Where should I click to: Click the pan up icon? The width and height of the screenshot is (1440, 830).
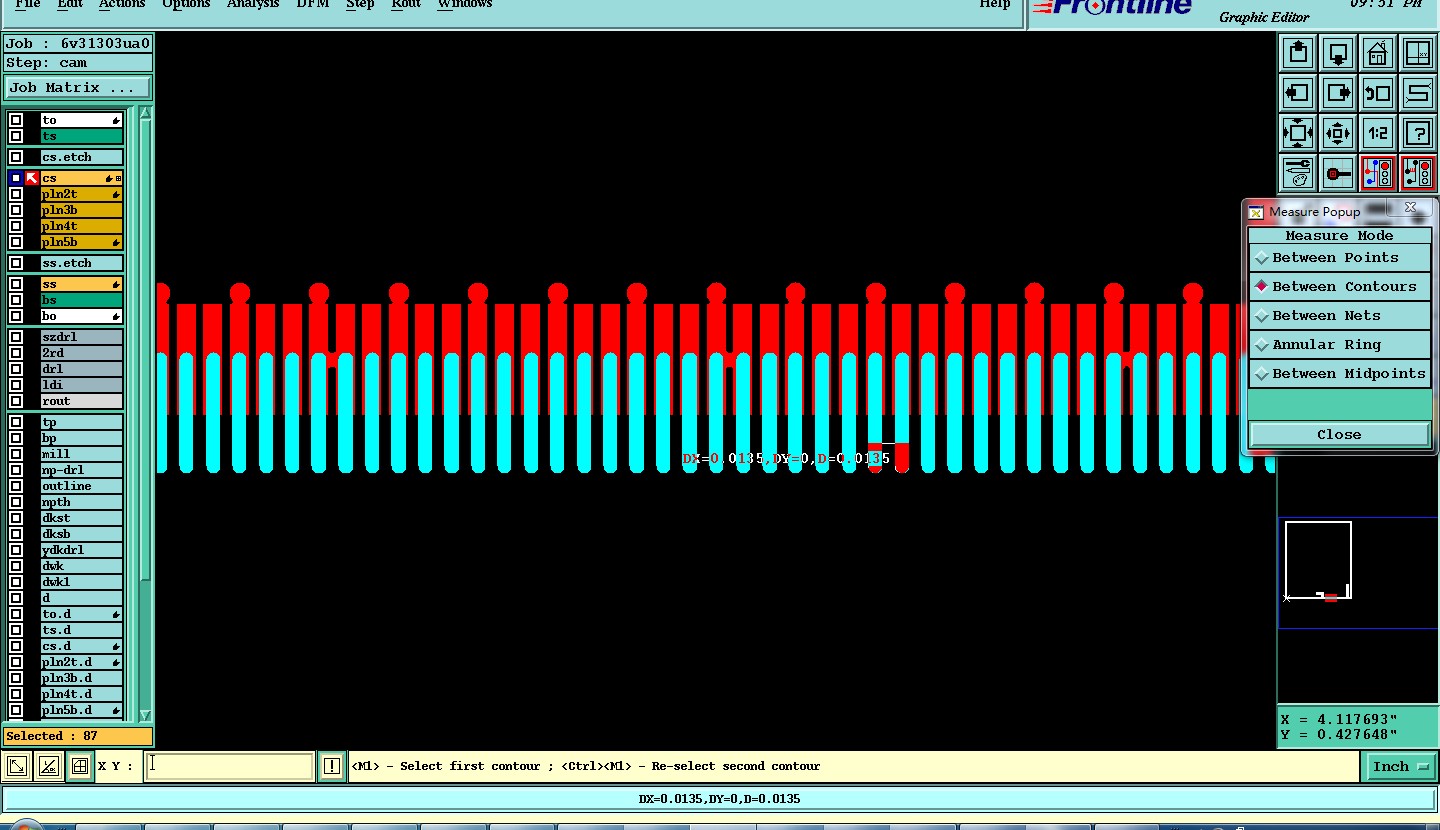pos(1298,53)
